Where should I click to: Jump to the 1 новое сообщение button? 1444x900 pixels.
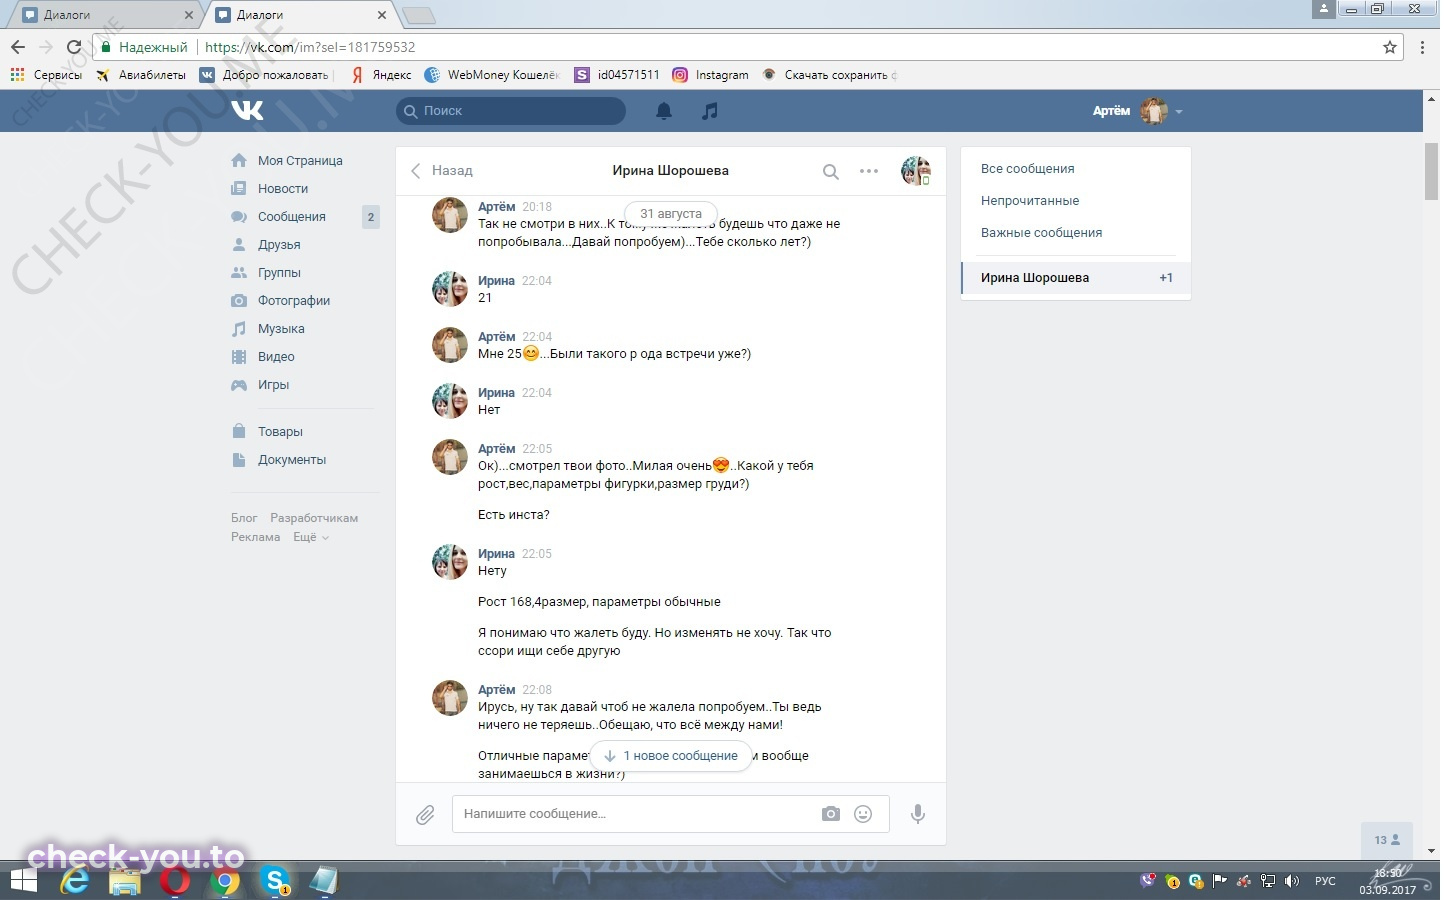click(x=671, y=756)
